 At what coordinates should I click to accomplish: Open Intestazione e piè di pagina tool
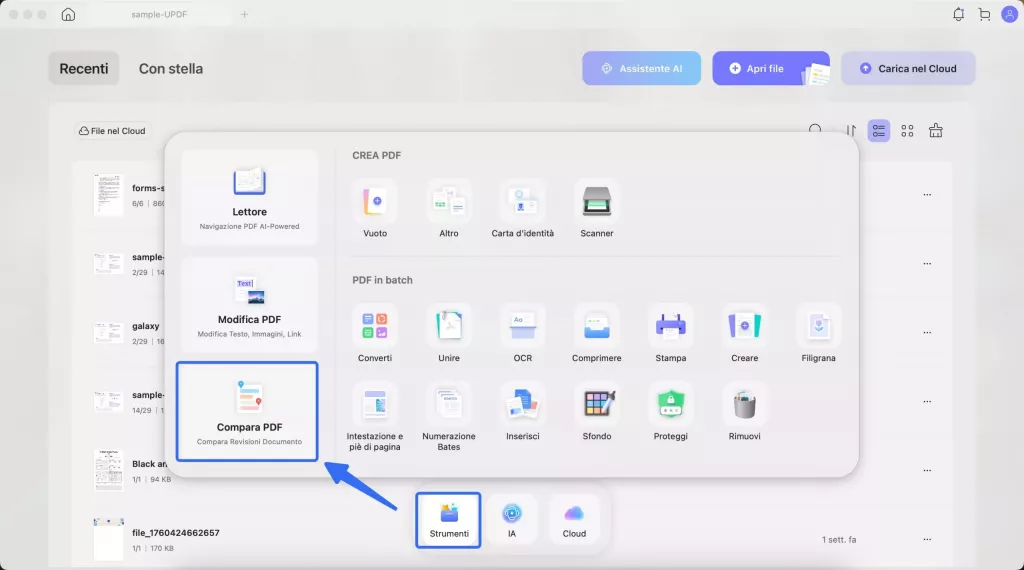[x=375, y=417]
